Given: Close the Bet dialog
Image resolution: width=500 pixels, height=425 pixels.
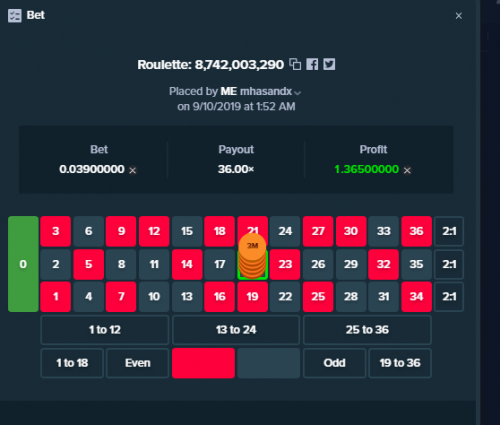Looking at the screenshot, I should [x=459, y=16].
